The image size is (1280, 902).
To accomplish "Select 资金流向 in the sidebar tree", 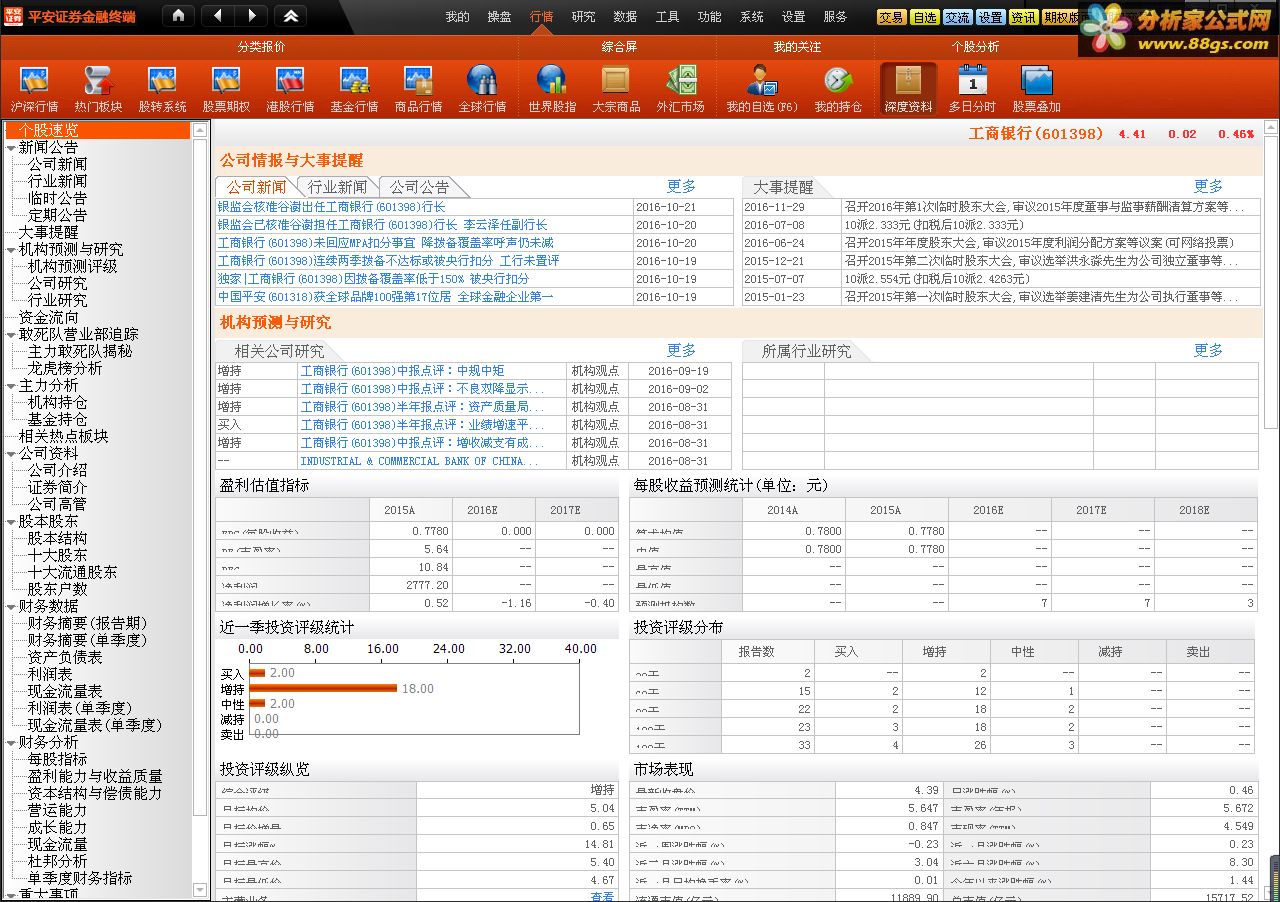I will [48, 317].
